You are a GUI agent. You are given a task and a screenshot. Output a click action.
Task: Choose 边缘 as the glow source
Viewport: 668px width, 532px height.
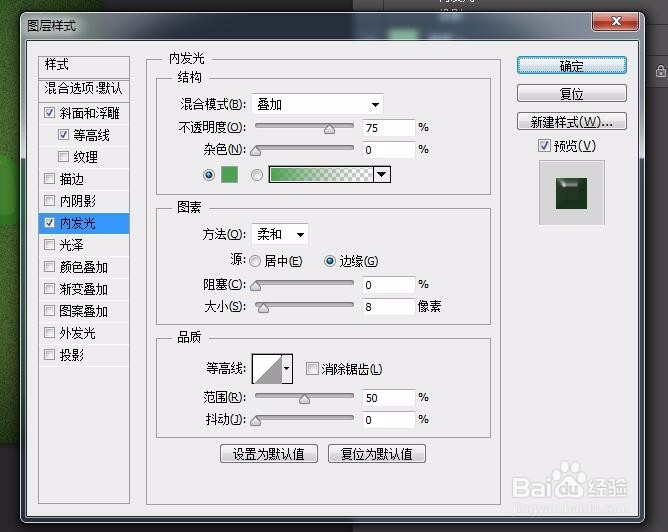(330, 261)
